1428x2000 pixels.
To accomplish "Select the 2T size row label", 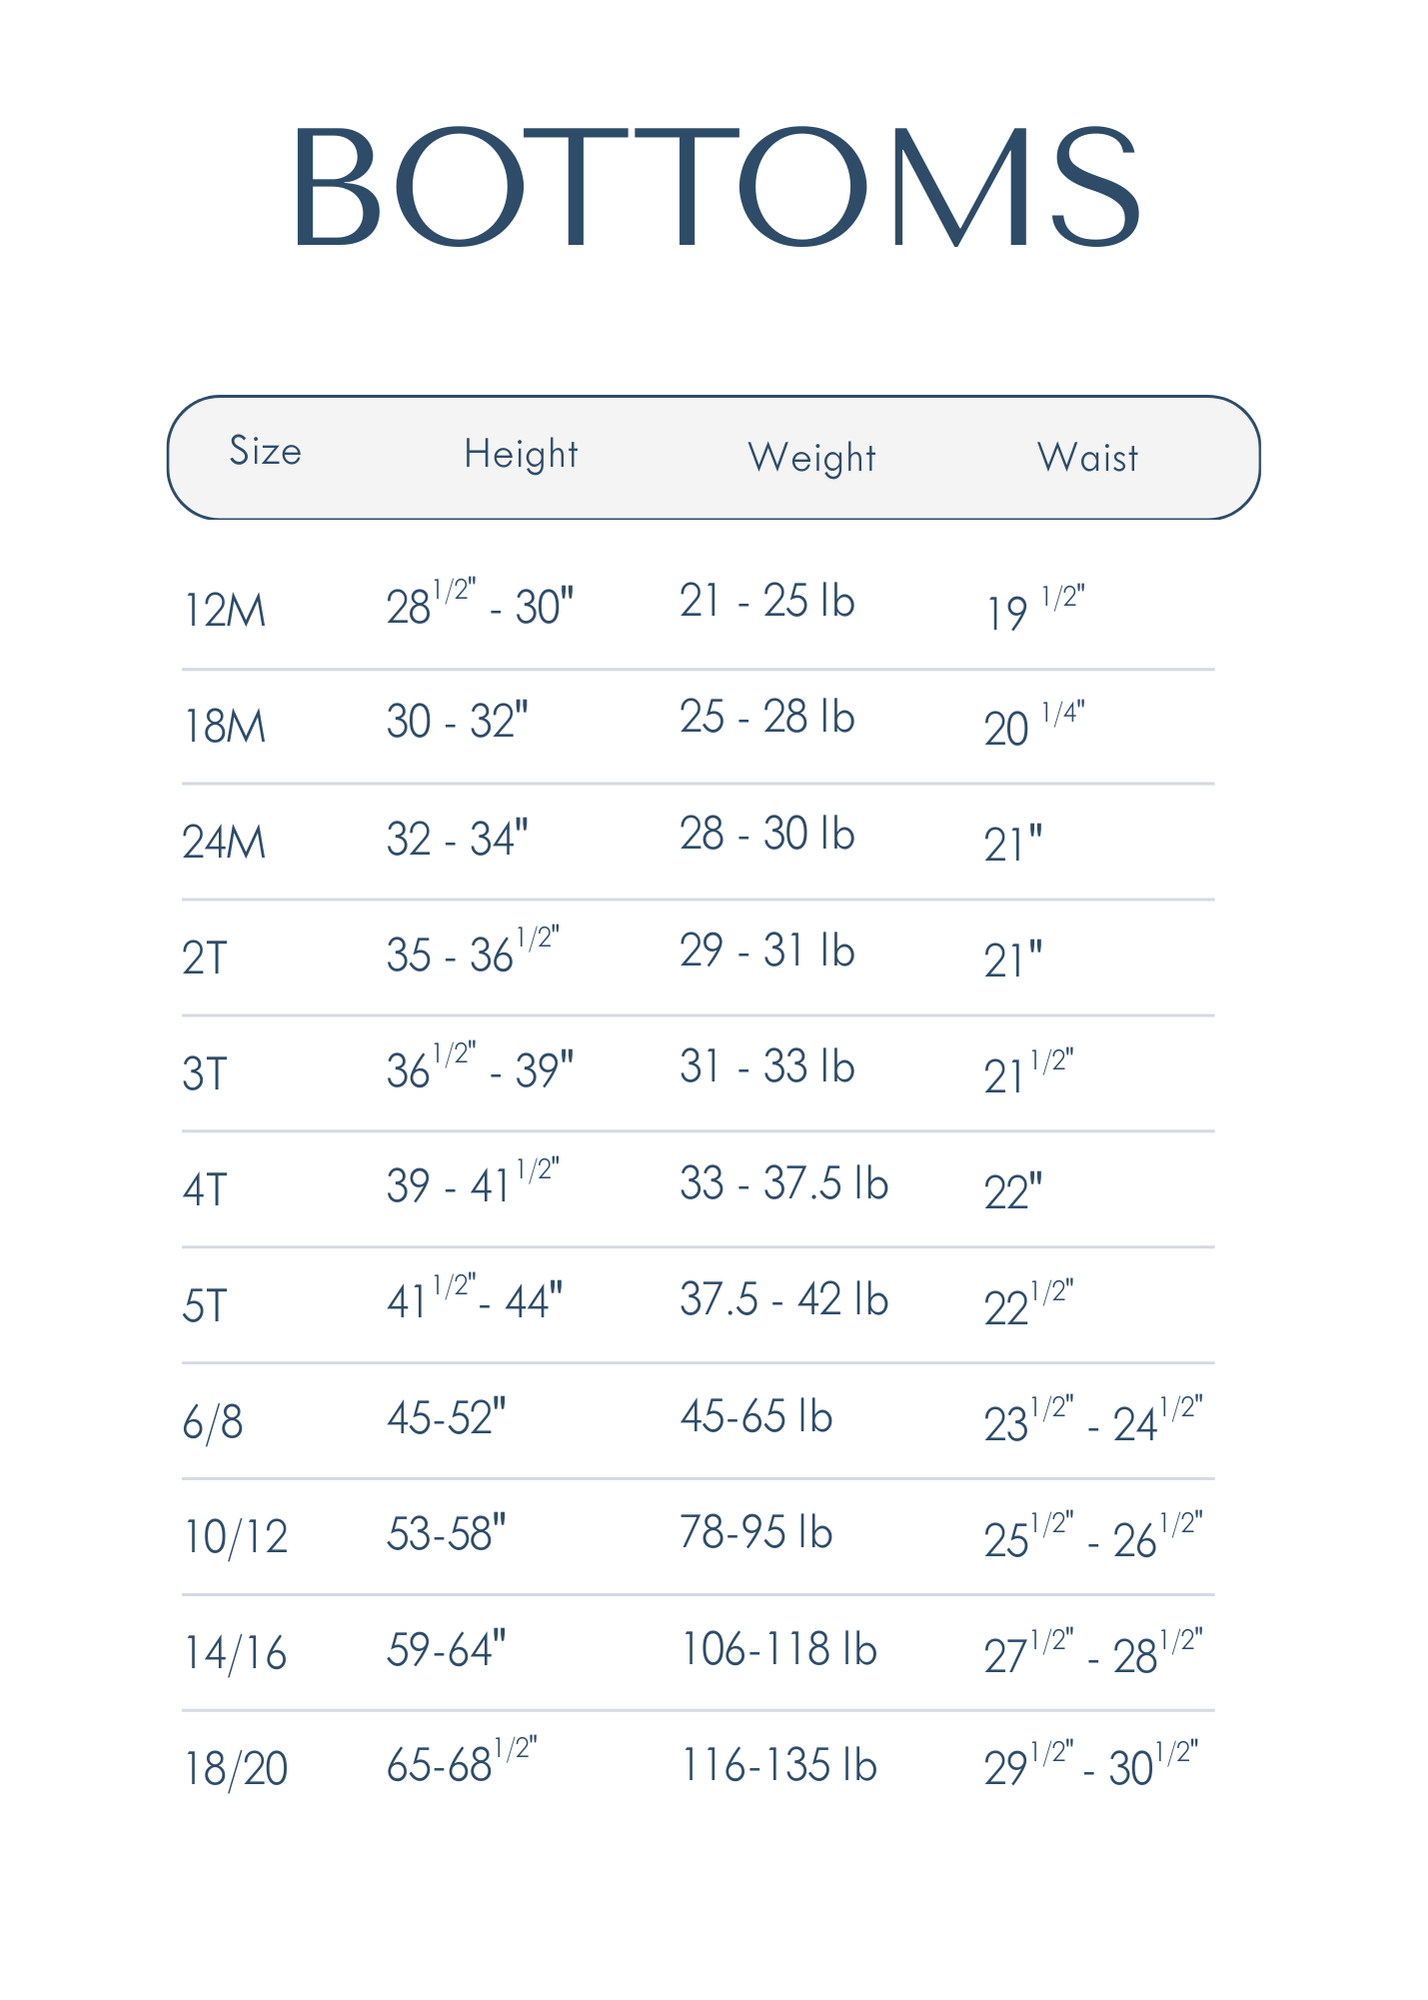I will click(205, 958).
